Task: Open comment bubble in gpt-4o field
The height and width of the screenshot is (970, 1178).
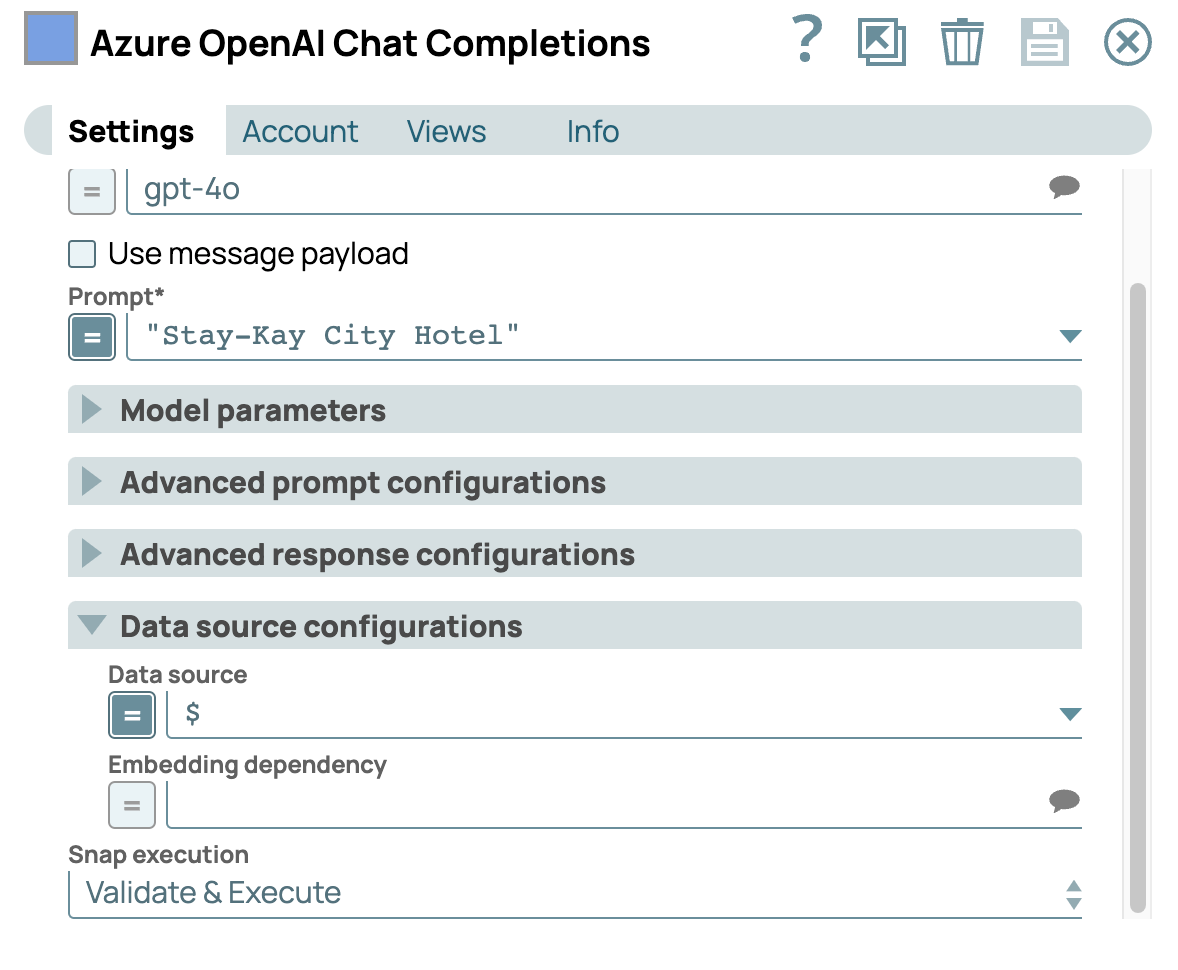Action: tap(1064, 187)
